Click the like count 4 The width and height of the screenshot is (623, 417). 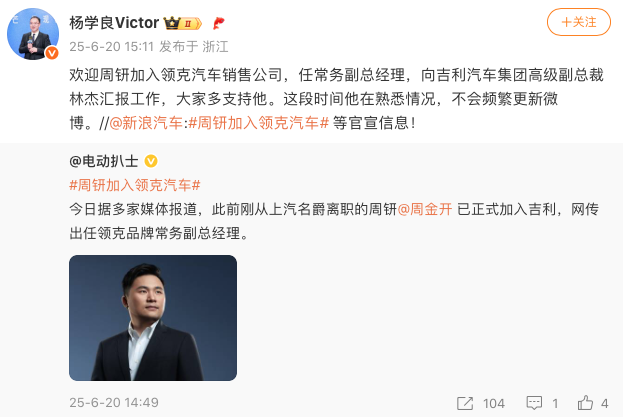(604, 403)
